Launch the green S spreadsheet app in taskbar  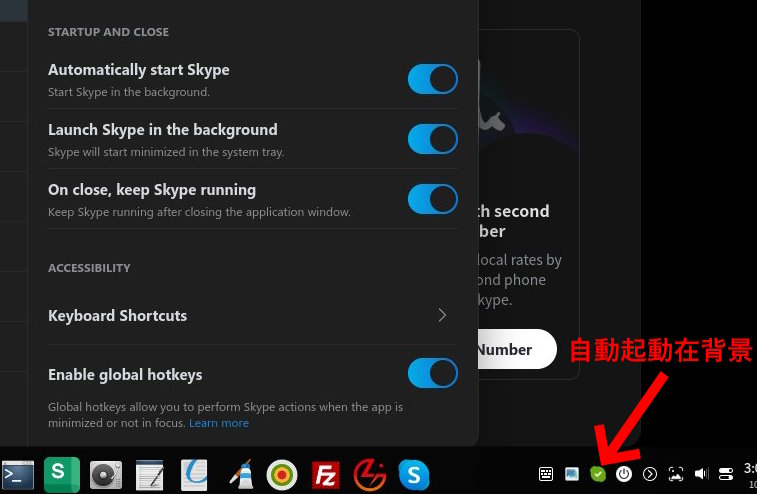click(x=61, y=474)
